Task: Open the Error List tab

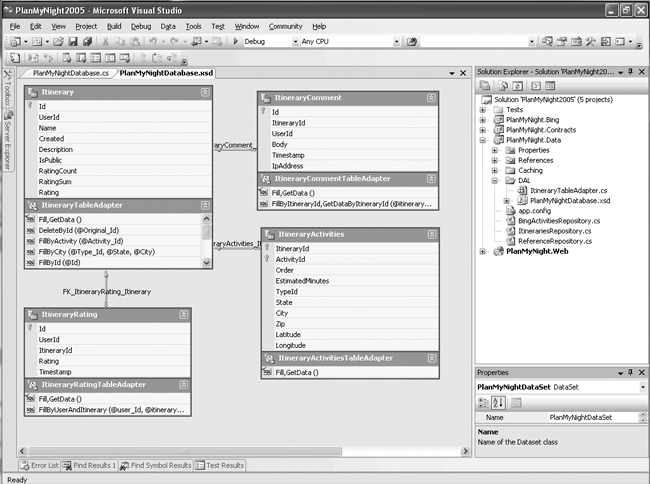Action: coord(40,465)
